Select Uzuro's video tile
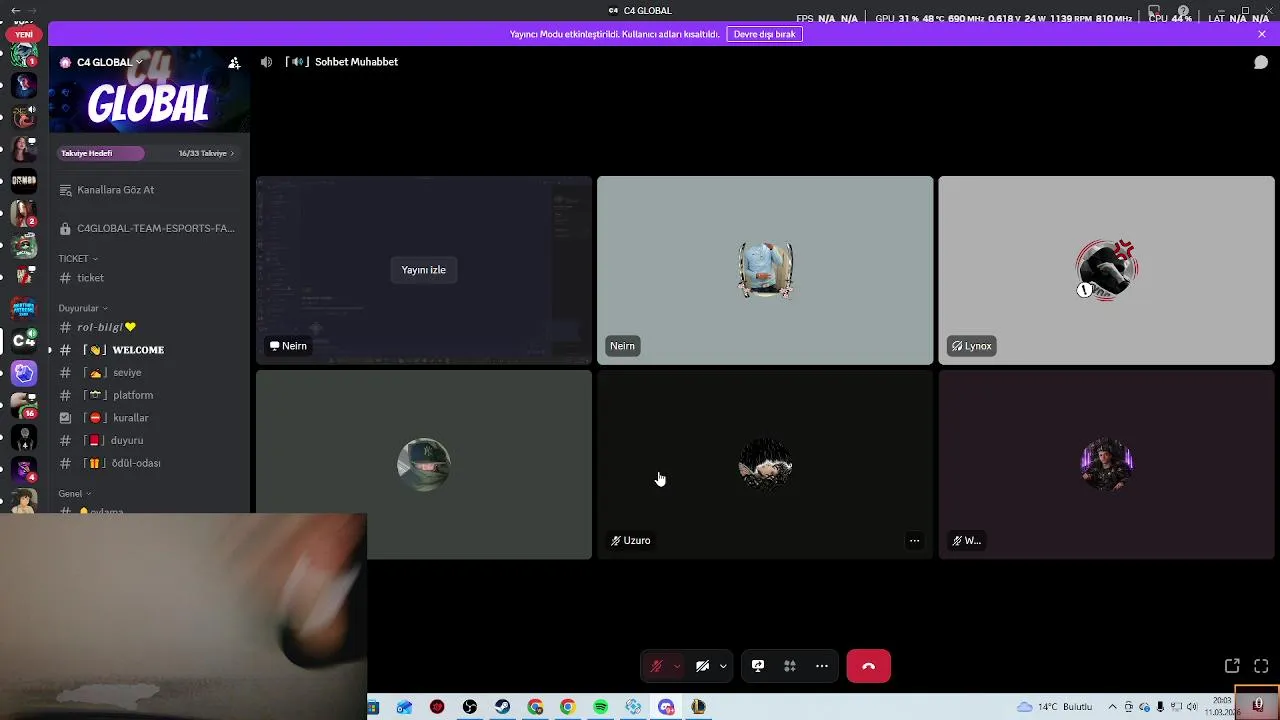The image size is (1280, 720). (765, 465)
